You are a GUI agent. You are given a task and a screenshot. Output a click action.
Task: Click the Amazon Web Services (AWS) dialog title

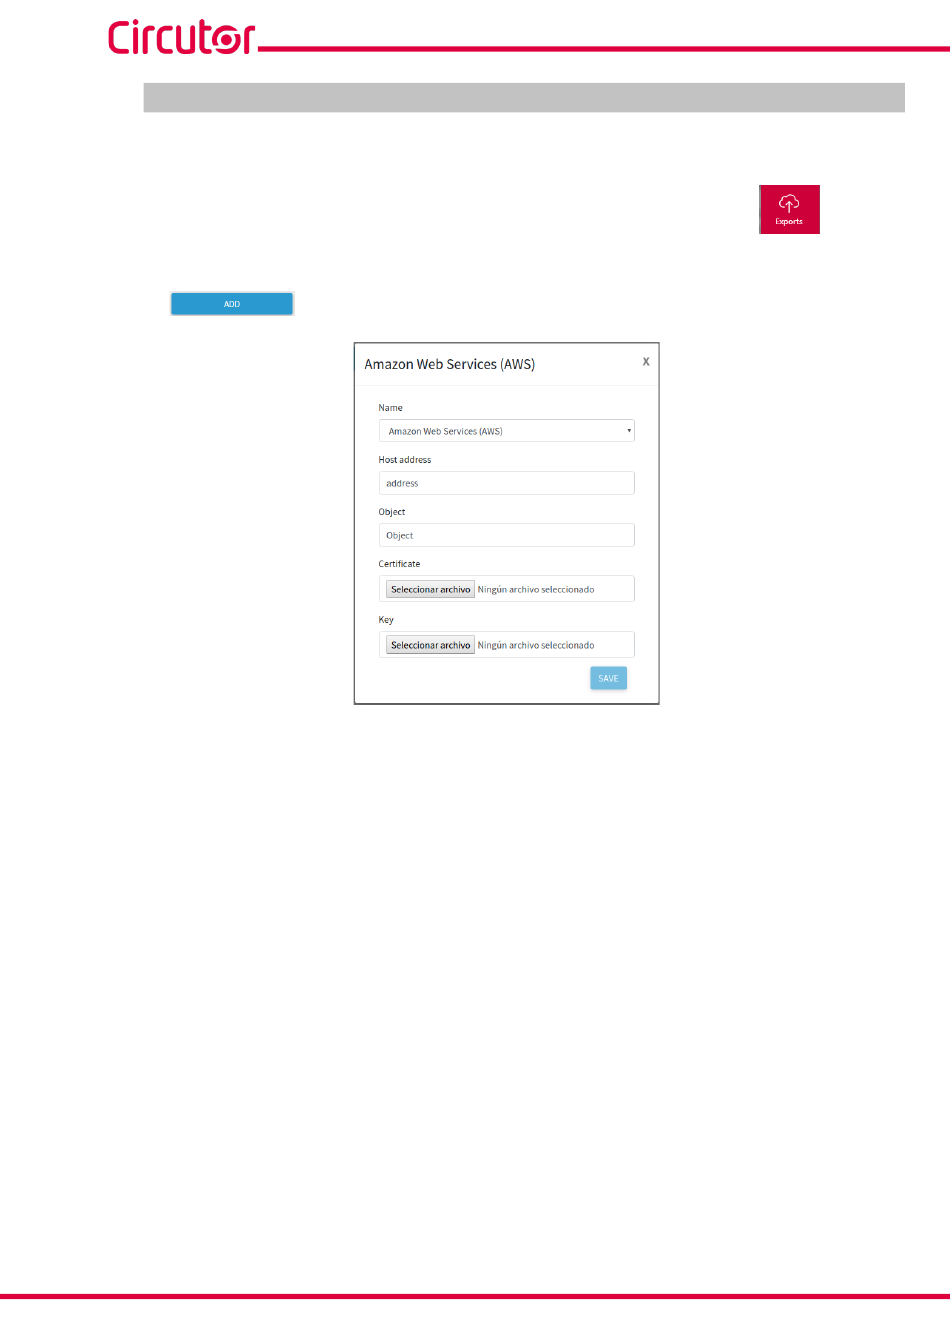(449, 364)
